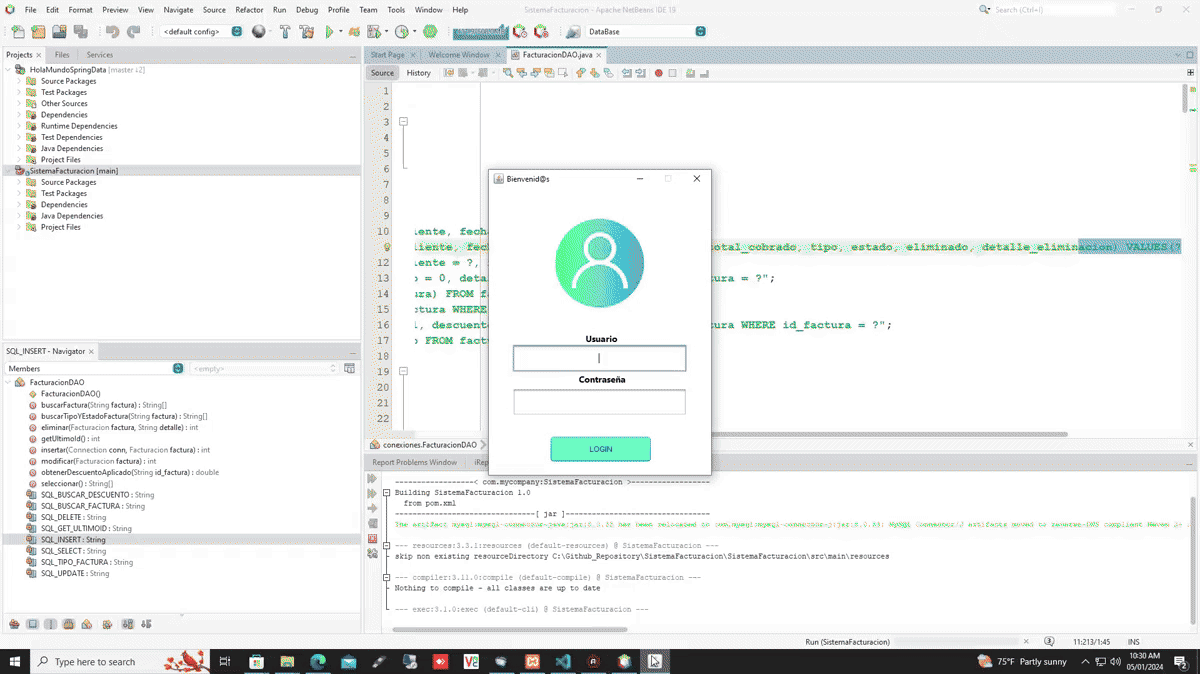Click the green Run Project icon

[329, 32]
